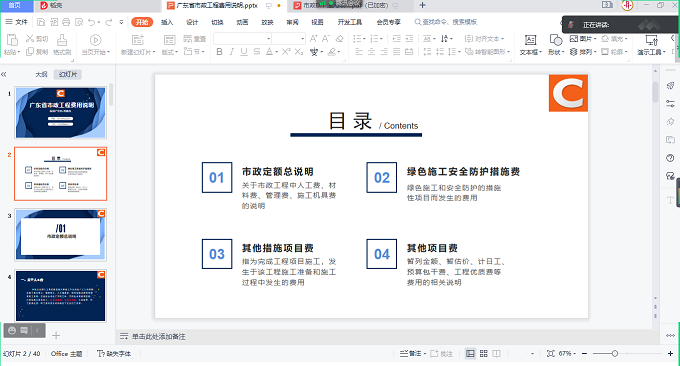Click the search commands box
This screenshot has height=366, width=680.
[x=446, y=22]
